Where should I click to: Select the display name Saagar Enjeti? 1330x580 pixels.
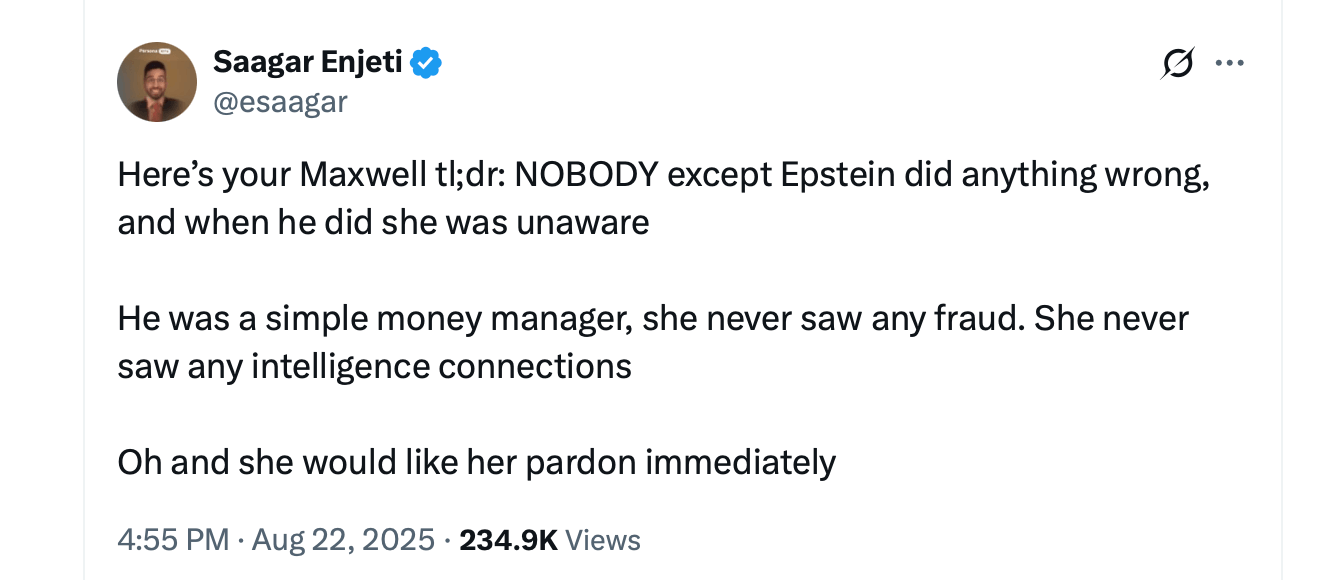pos(307,61)
